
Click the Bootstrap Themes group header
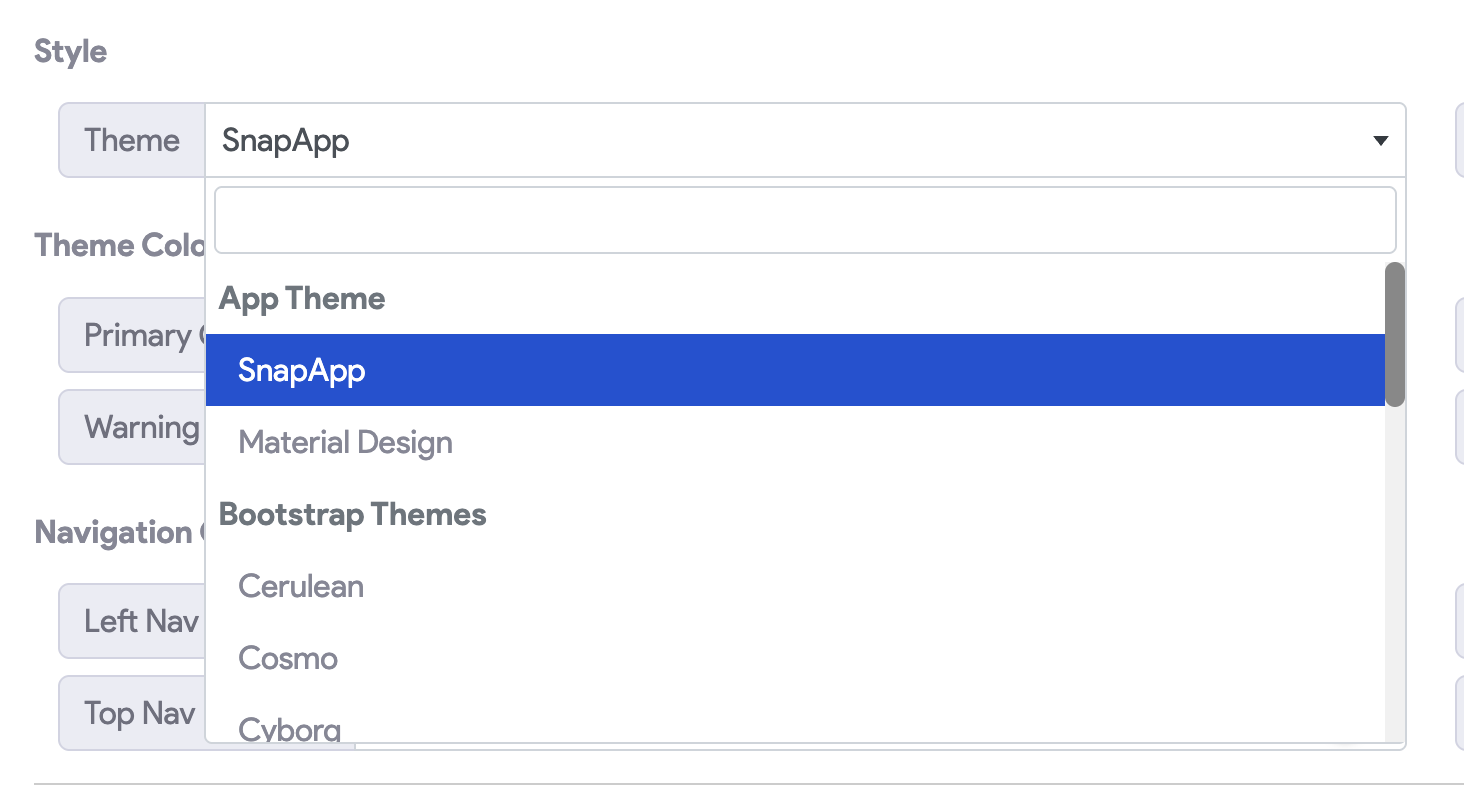point(353,514)
